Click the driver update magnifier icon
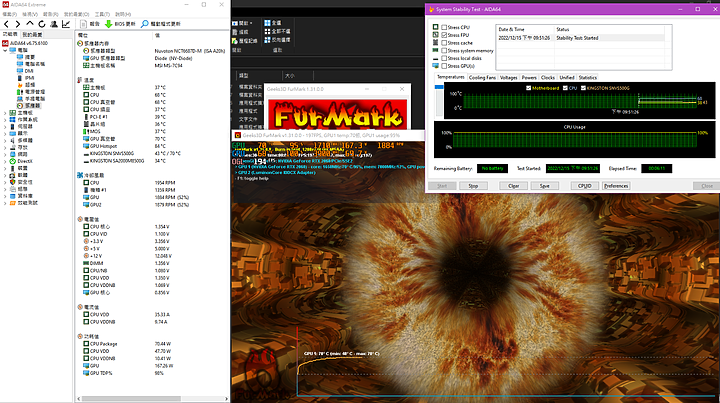 (x=145, y=24)
